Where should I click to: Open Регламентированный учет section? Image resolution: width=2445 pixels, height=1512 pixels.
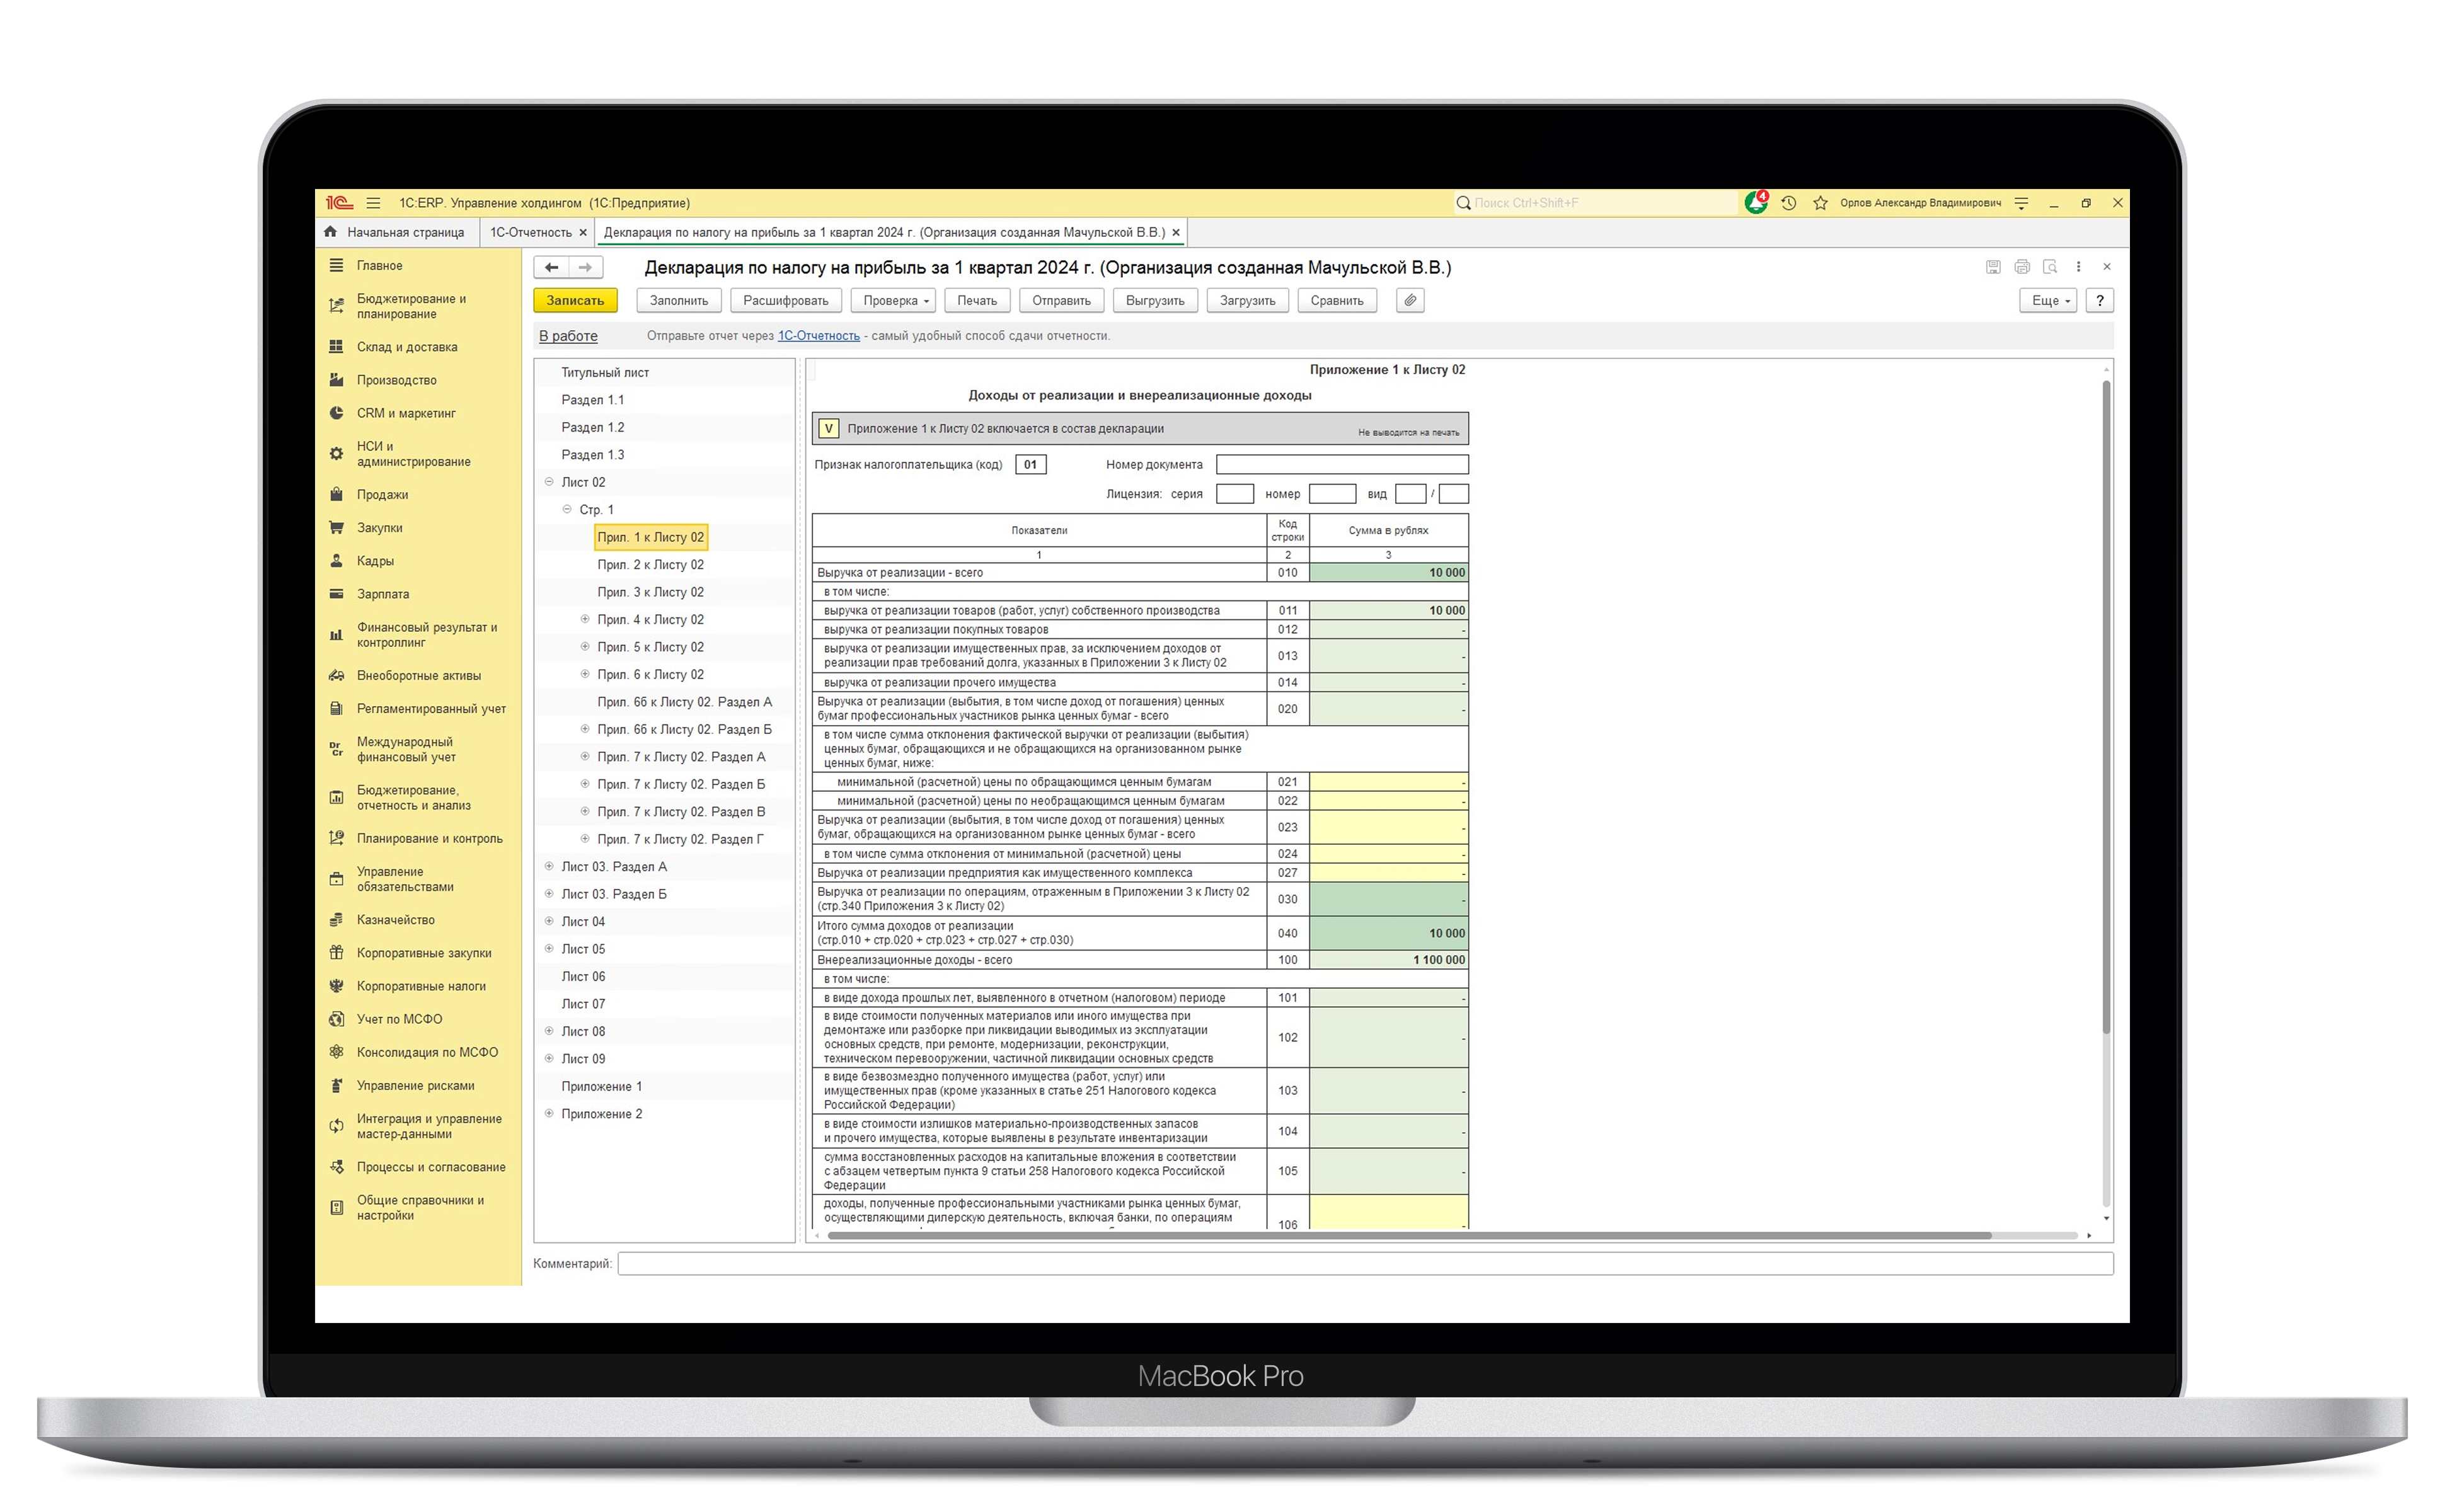[431, 709]
